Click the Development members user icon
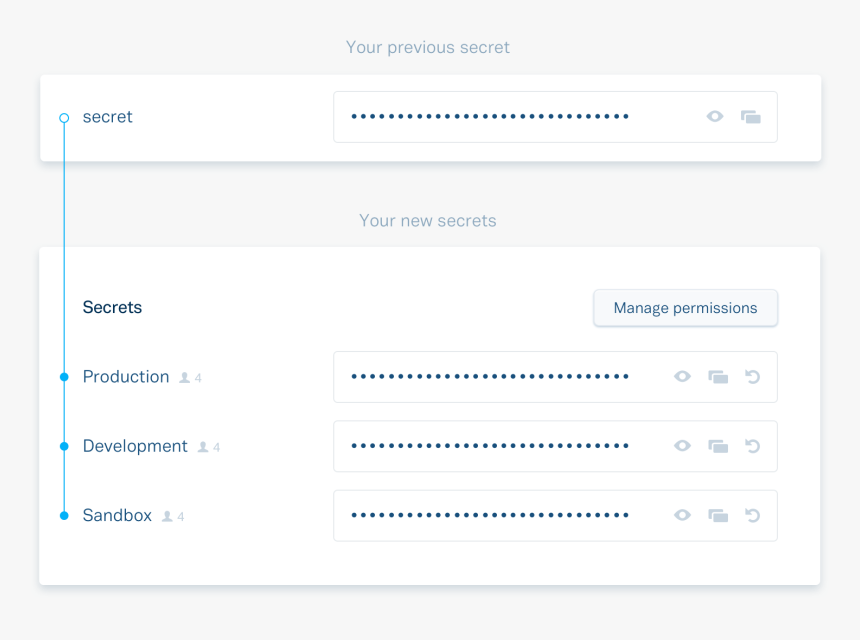This screenshot has width=860, height=640. (x=203, y=447)
